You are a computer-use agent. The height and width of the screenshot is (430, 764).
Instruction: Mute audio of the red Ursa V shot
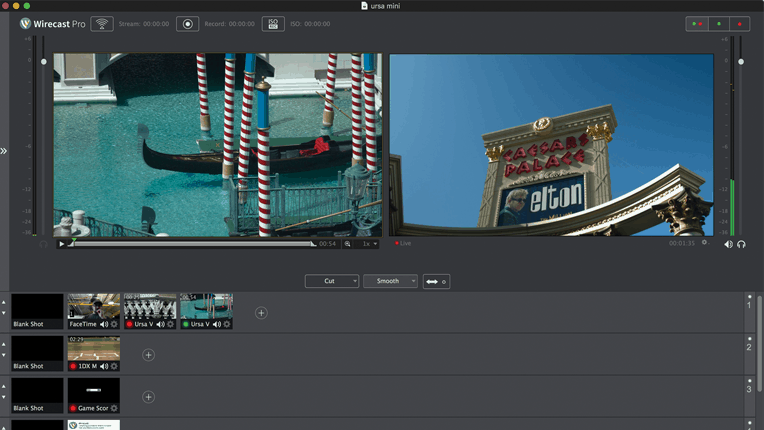point(160,324)
